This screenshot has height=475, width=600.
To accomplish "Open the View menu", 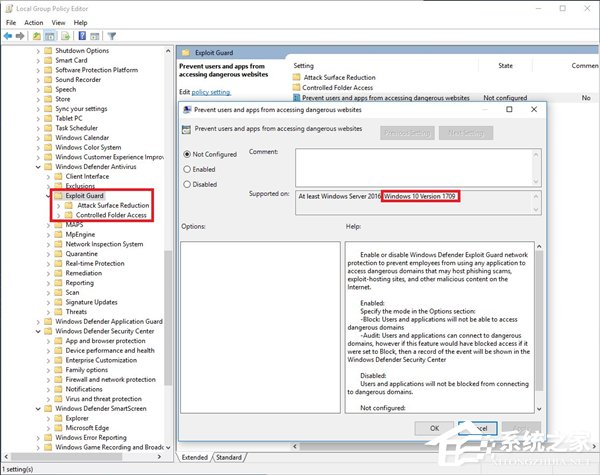I will [58, 23].
